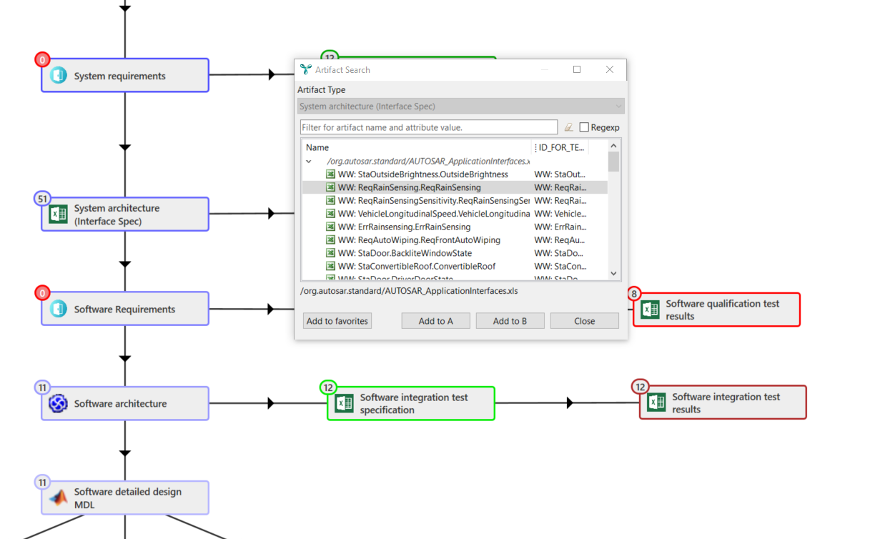Click the System architecture Excel icon
The height and width of the screenshot is (539, 880).
(x=58, y=214)
